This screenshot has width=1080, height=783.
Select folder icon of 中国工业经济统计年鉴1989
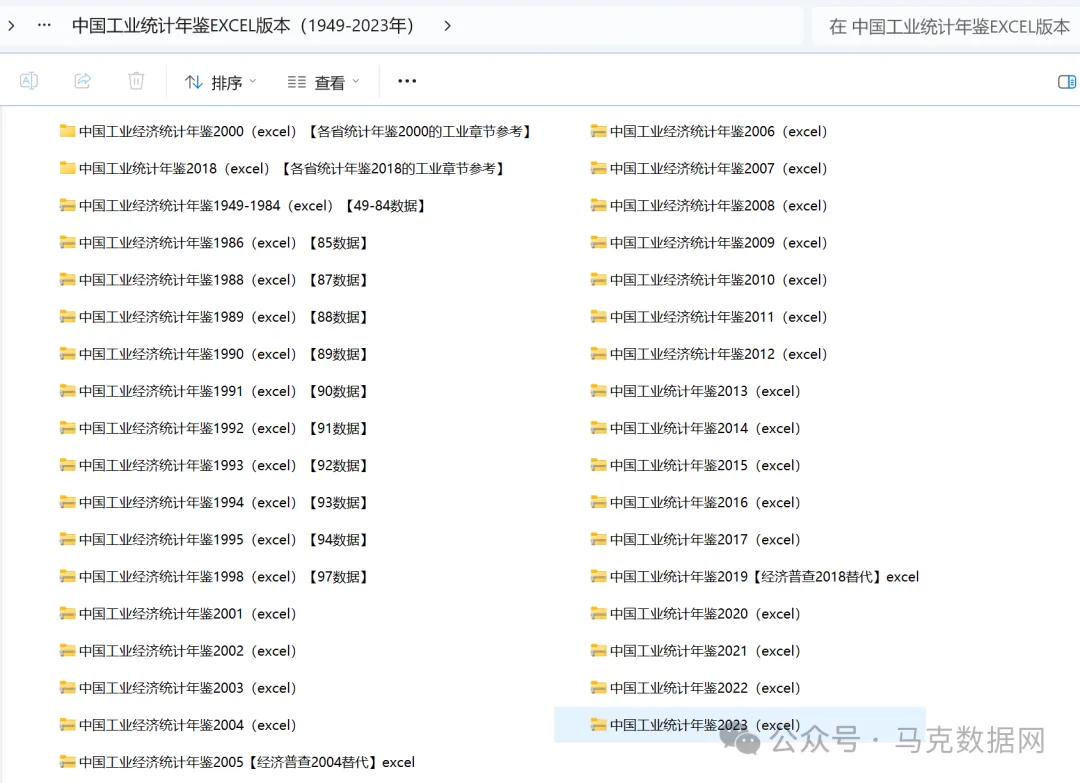tap(68, 317)
